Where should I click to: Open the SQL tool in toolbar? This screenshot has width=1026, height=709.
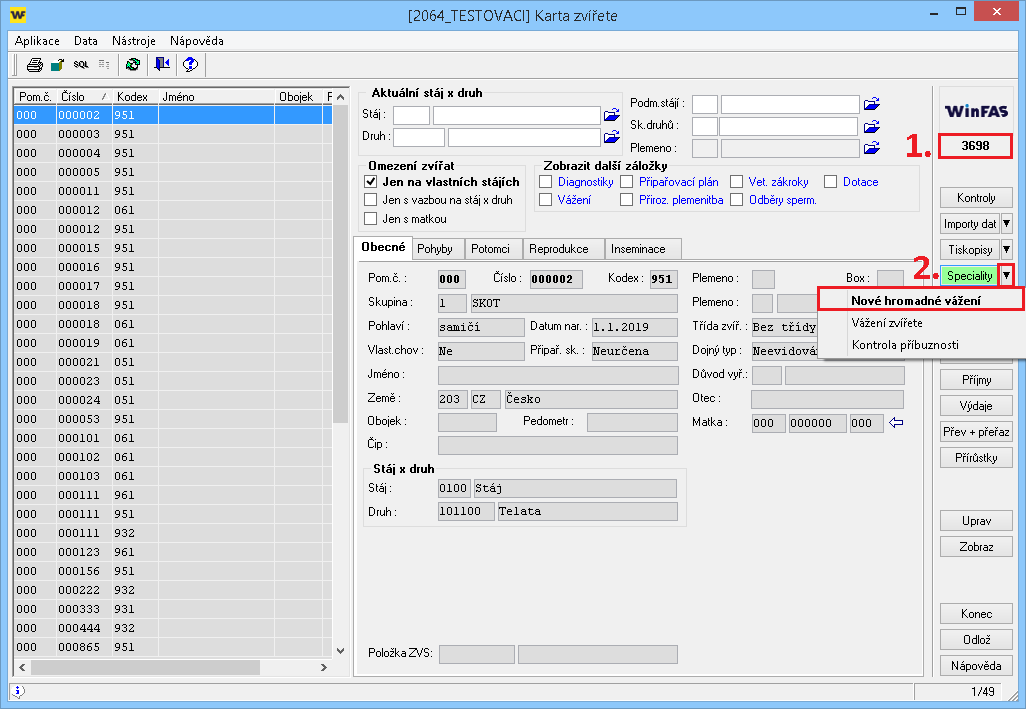81,65
